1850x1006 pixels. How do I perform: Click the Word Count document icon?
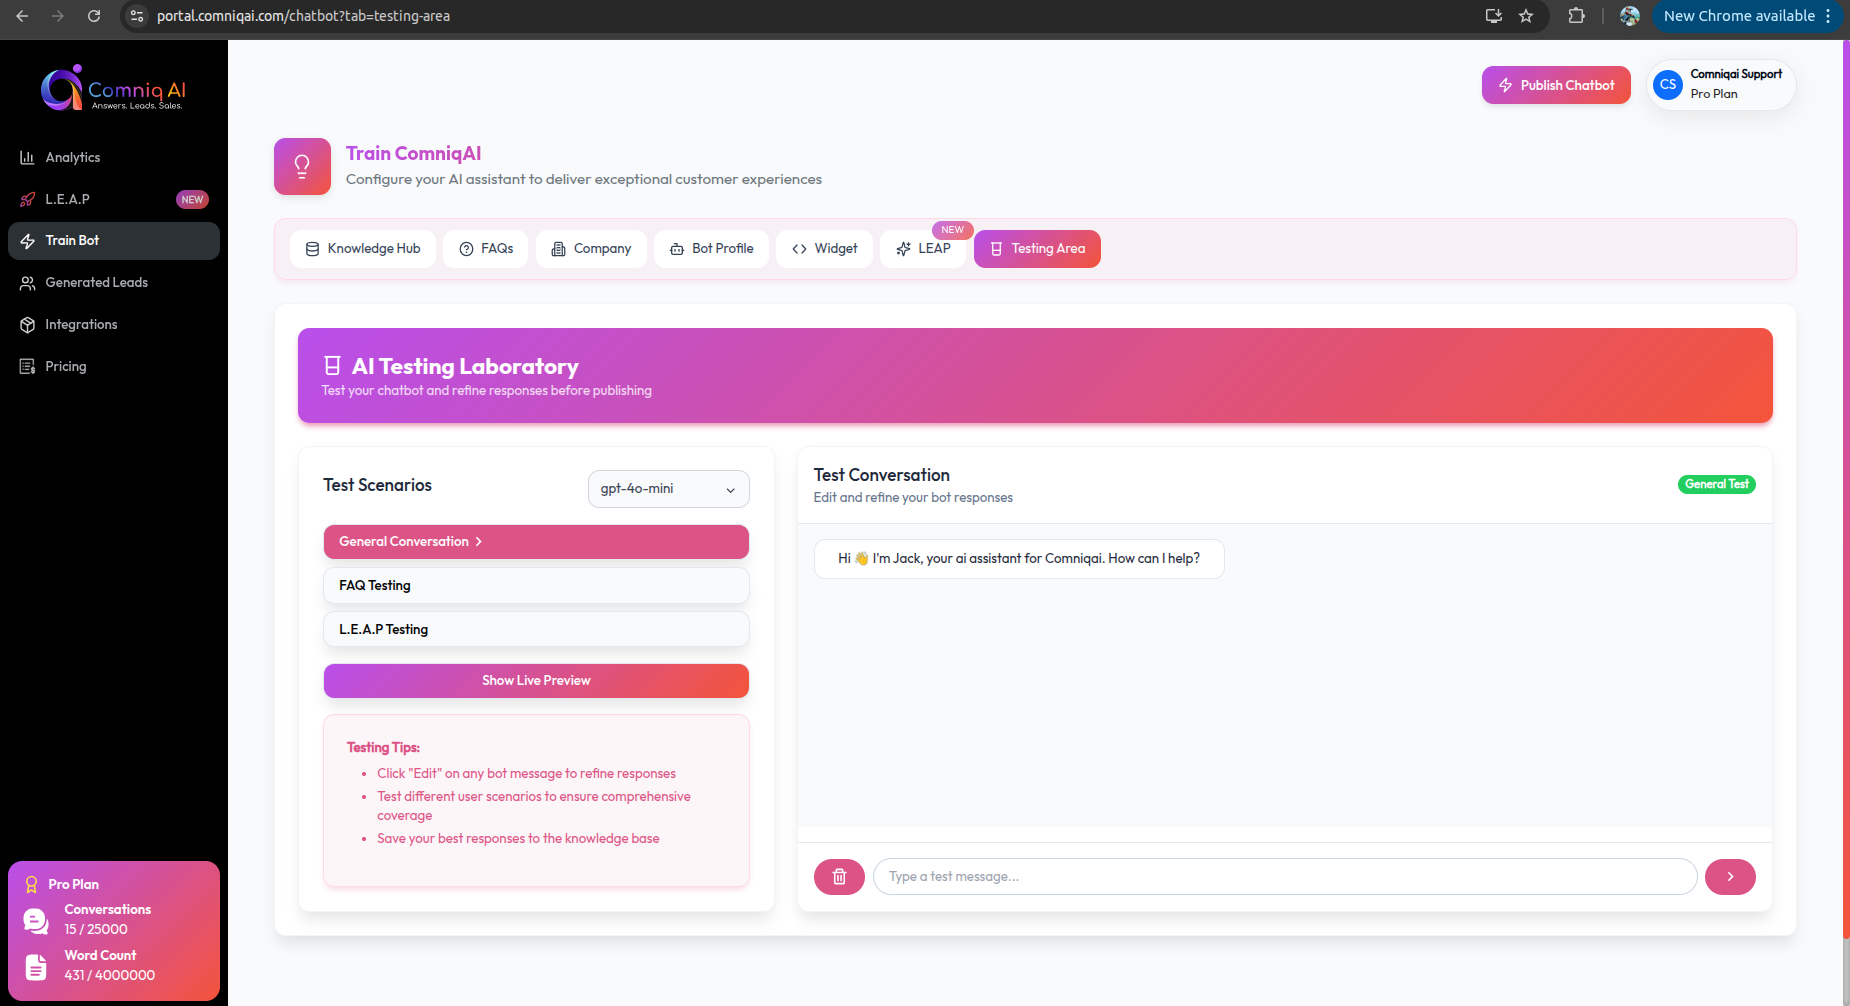(36, 967)
